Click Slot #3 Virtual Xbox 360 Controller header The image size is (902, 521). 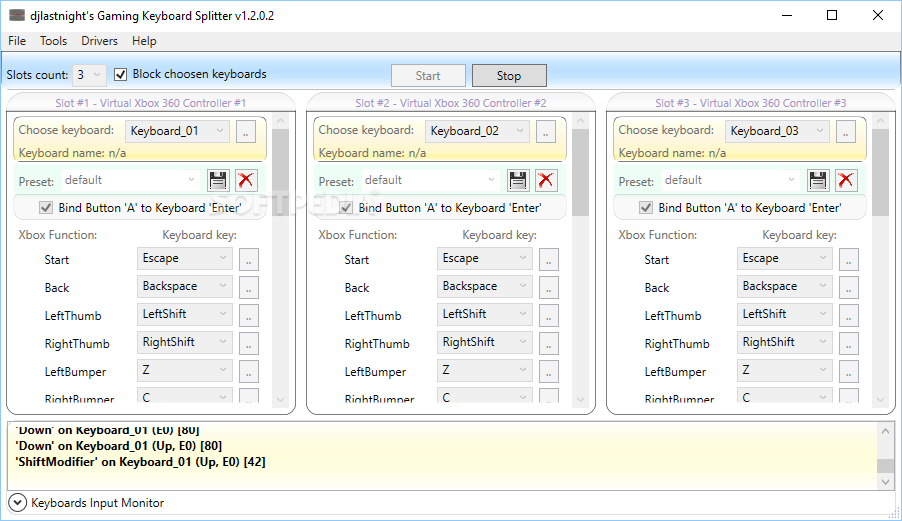click(x=751, y=103)
